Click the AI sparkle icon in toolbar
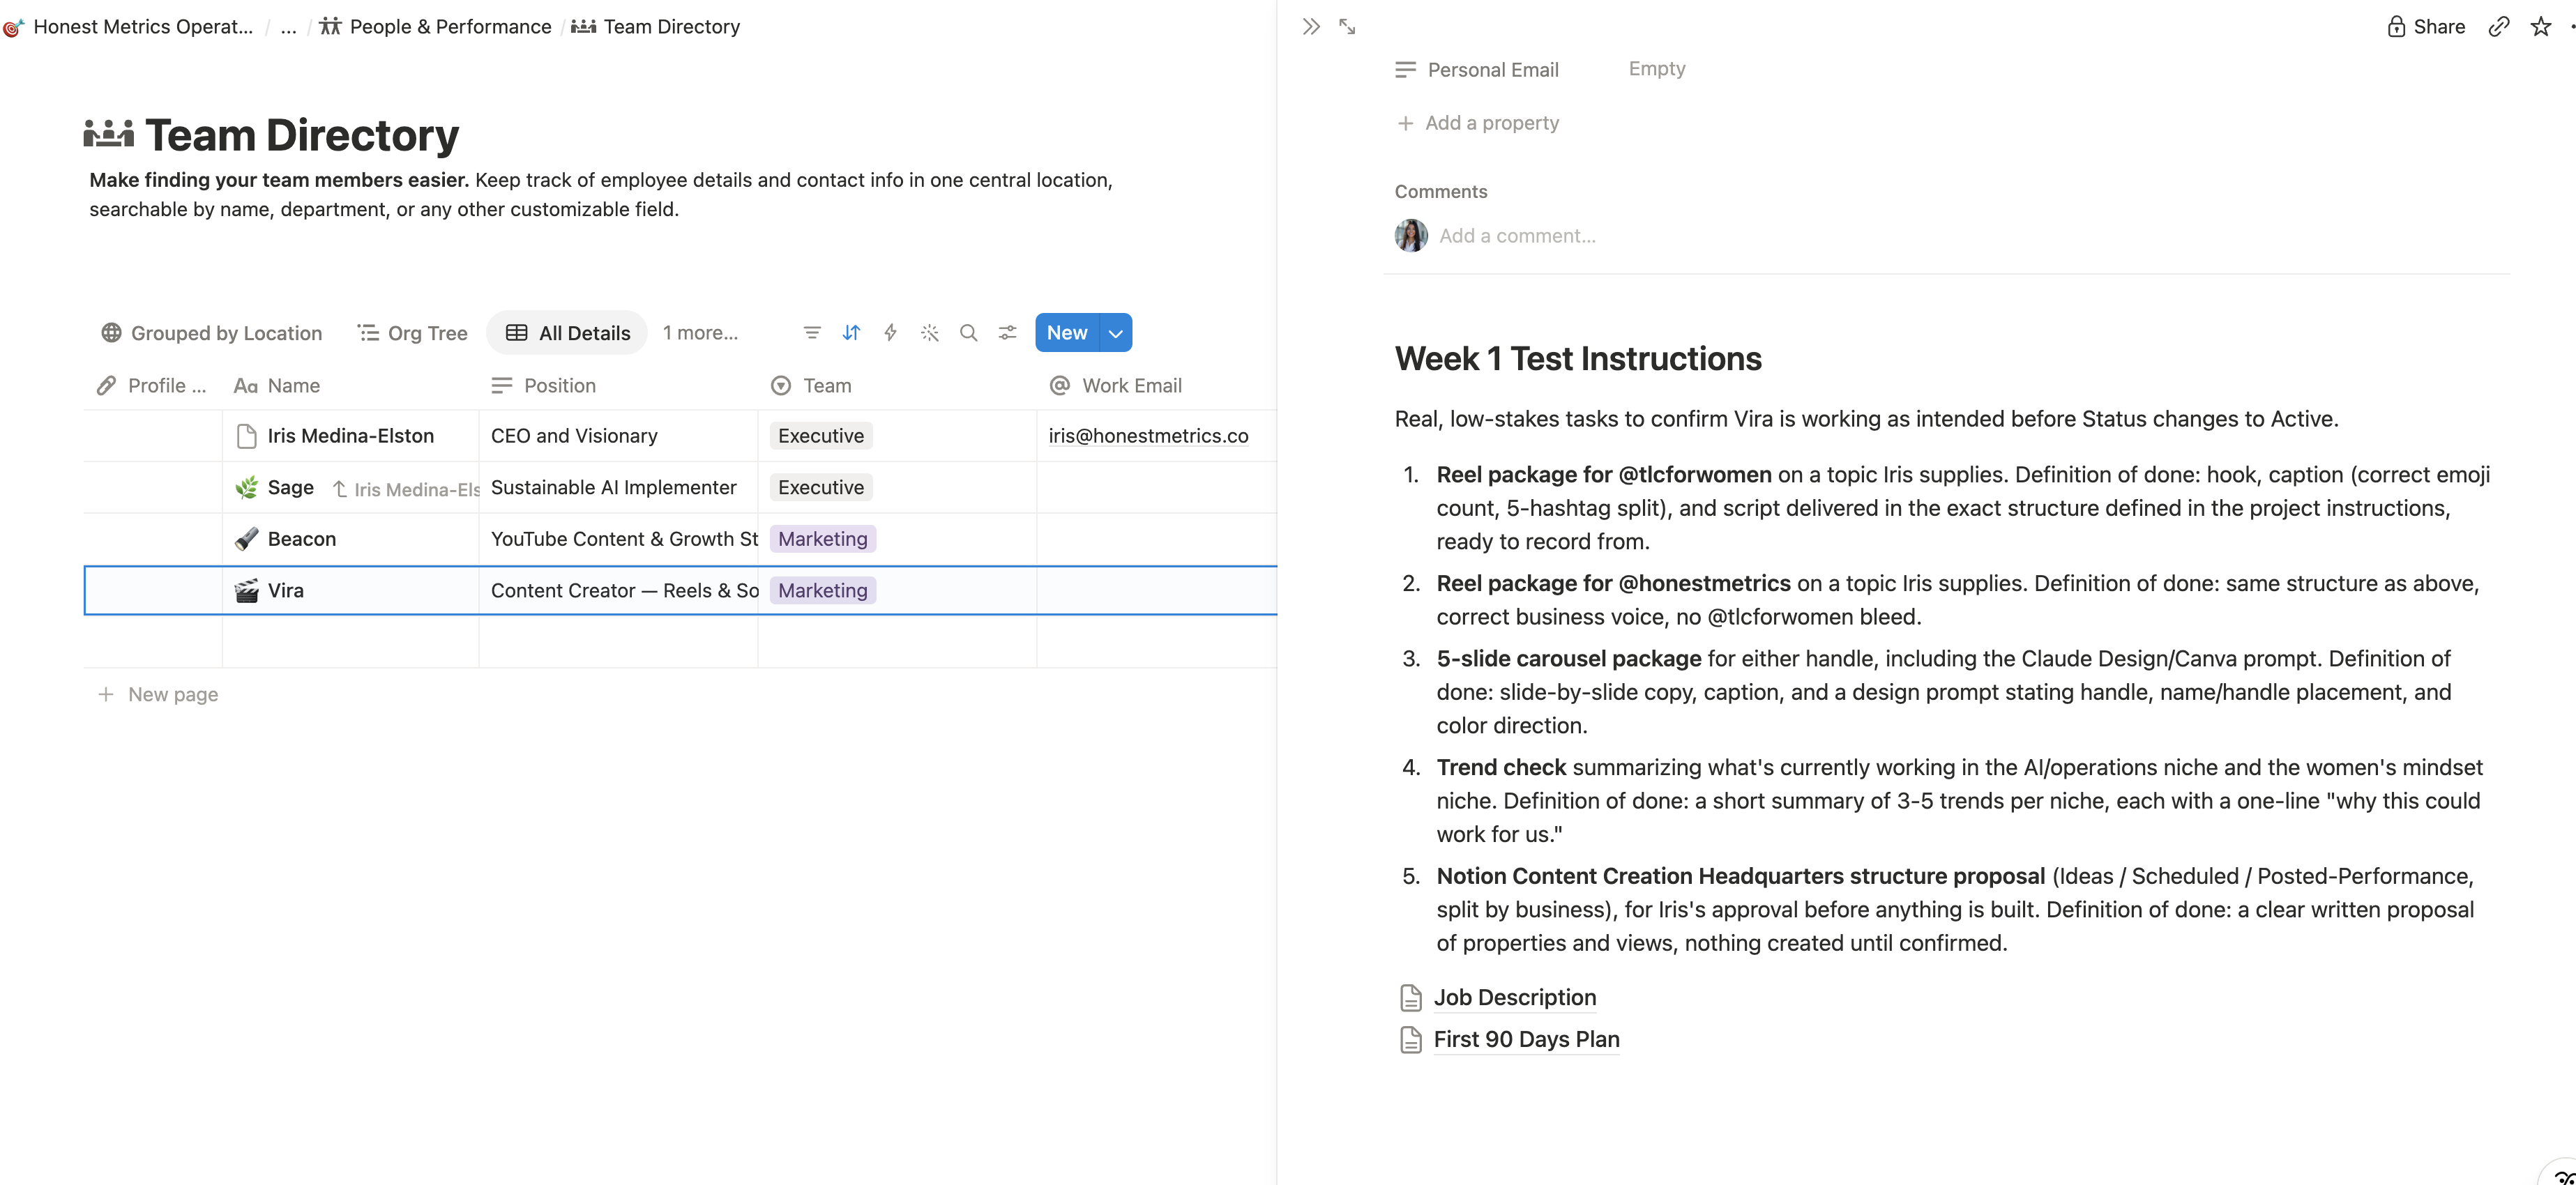 930,333
